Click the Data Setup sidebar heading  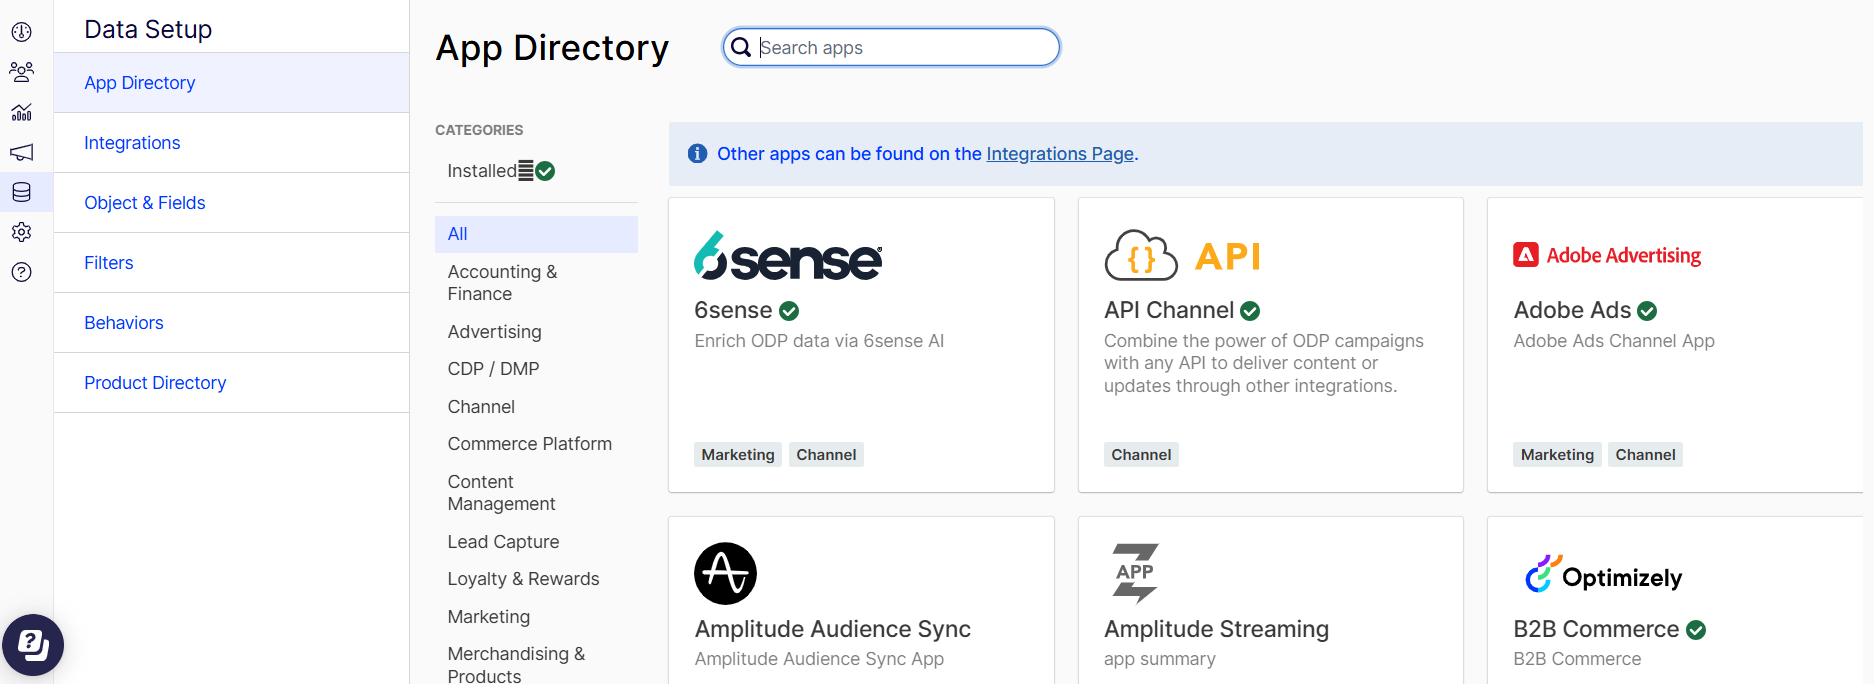[148, 29]
